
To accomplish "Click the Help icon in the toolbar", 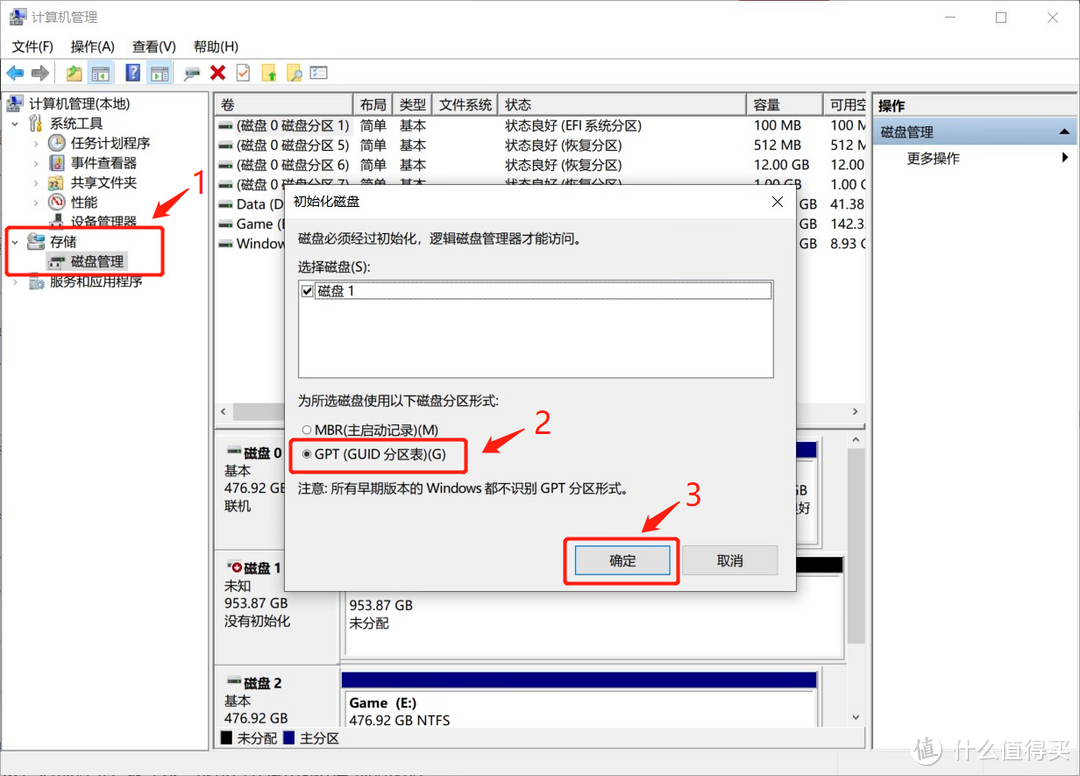I will click(x=132, y=72).
